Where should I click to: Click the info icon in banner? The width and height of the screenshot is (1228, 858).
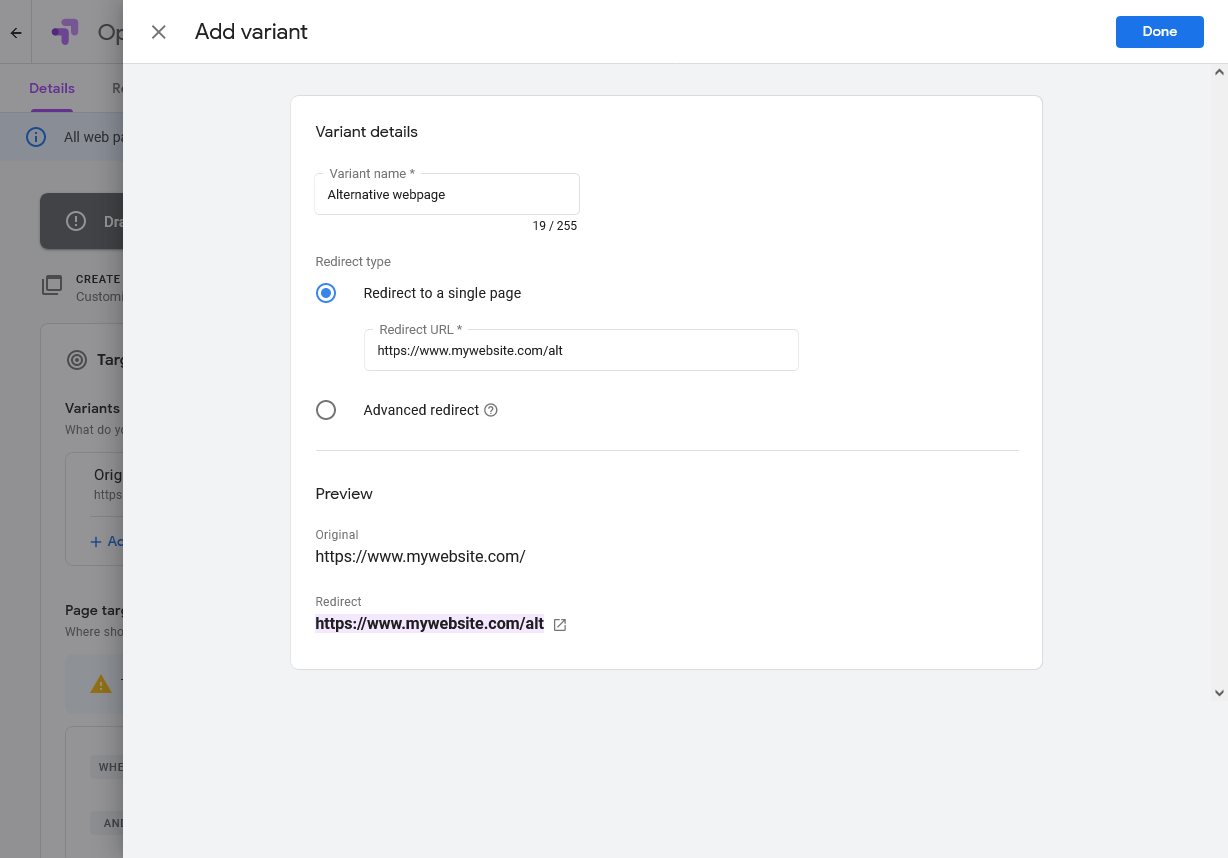point(36,137)
